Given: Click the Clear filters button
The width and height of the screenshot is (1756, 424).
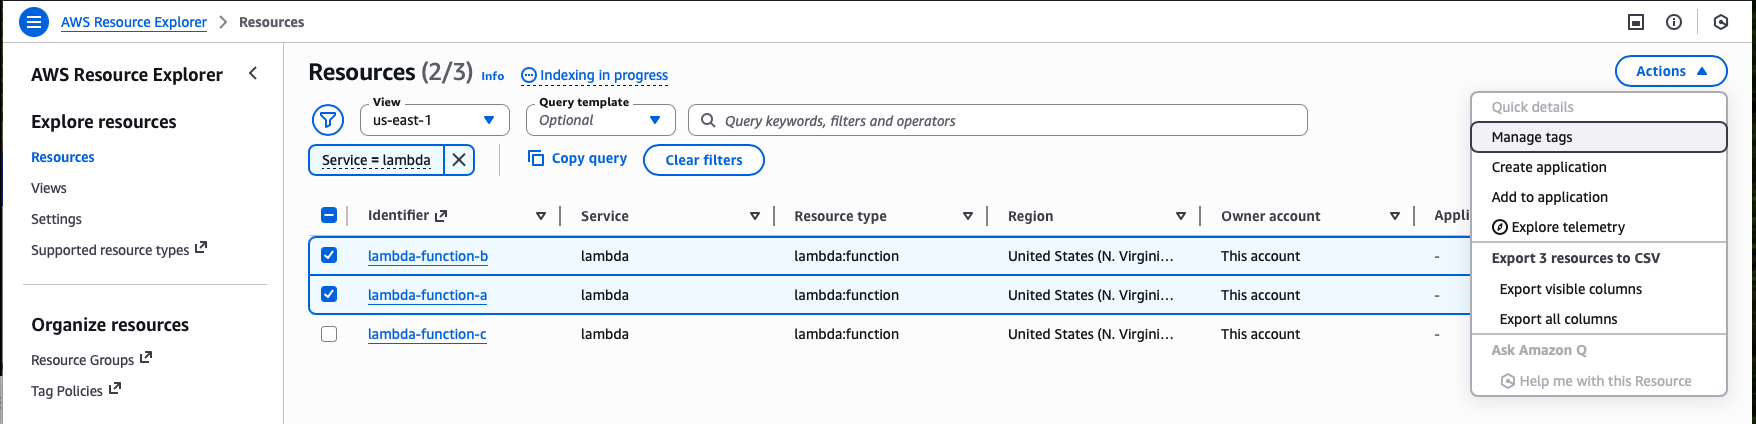Looking at the screenshot, I should [704, 160].
